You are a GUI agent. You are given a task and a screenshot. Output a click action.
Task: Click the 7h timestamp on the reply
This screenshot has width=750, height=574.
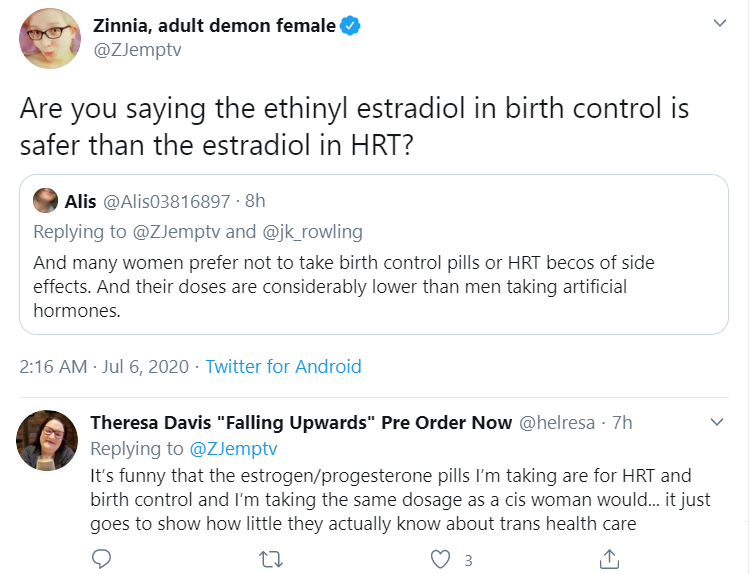tap(622, 423)
